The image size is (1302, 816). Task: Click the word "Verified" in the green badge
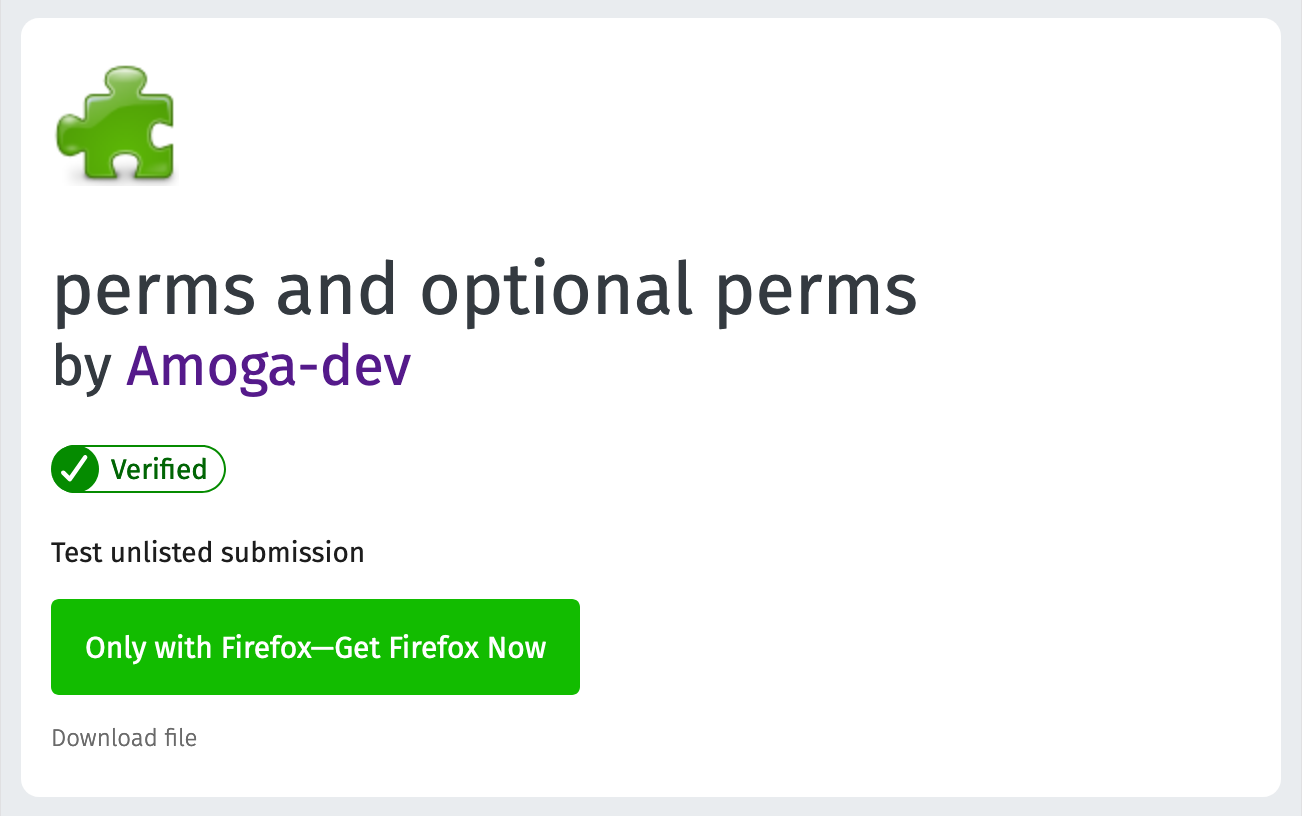(x=159, y=469)
